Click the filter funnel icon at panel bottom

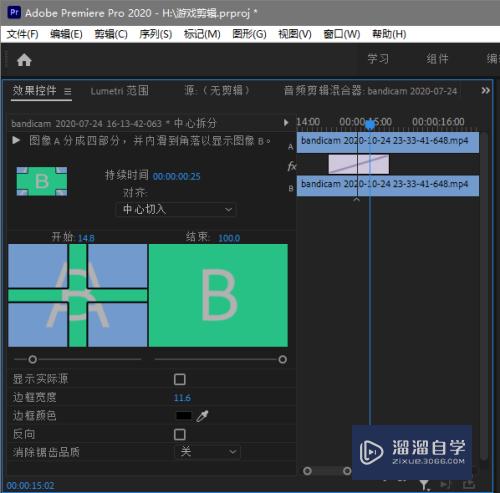424,485
